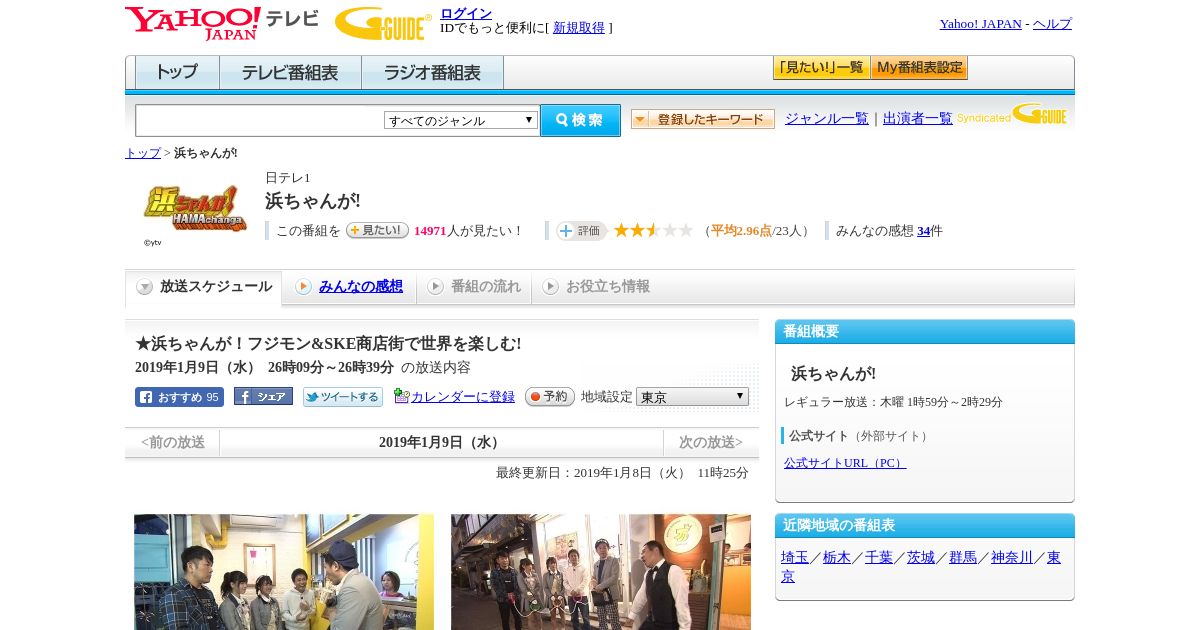Click the カレンダーに登録 link
The width and height of the screenshot is (1200, 630).
point(463,397)
